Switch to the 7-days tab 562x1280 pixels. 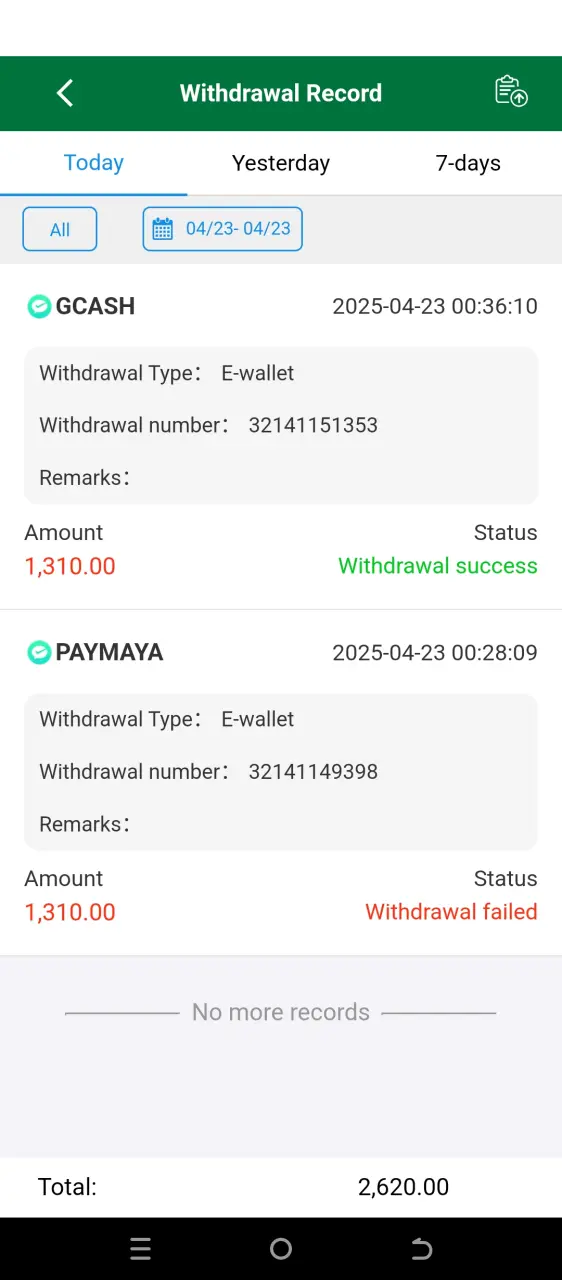coord(468,163)
